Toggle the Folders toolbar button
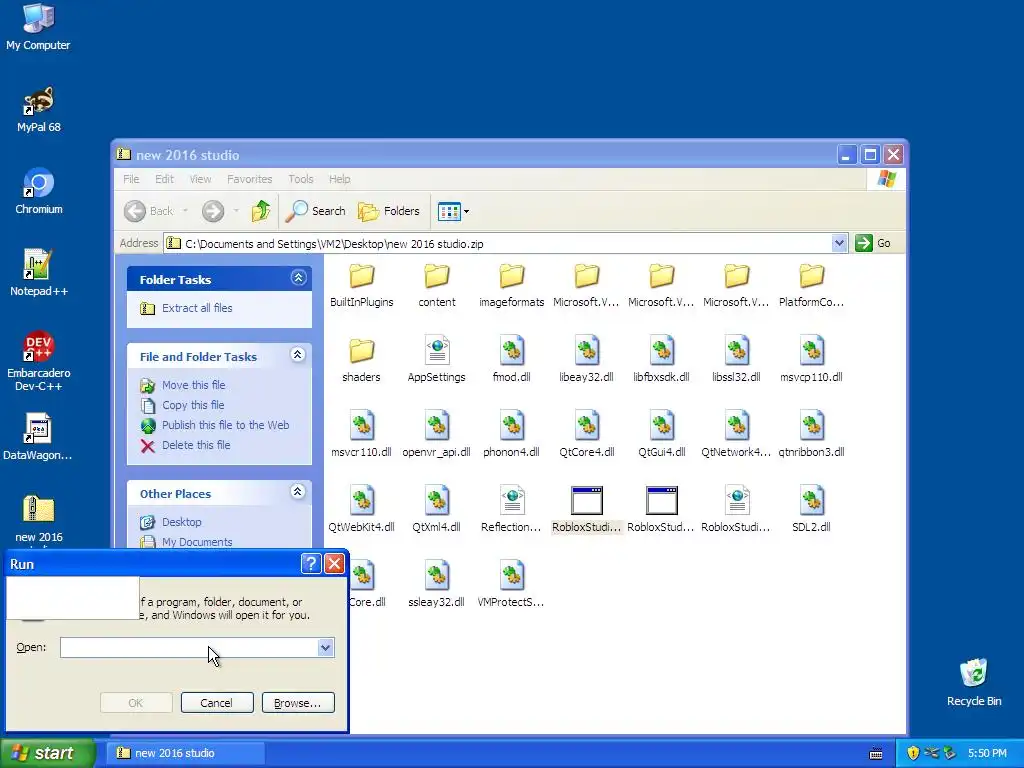This screenshot has width=1024, height=768. 389,211
